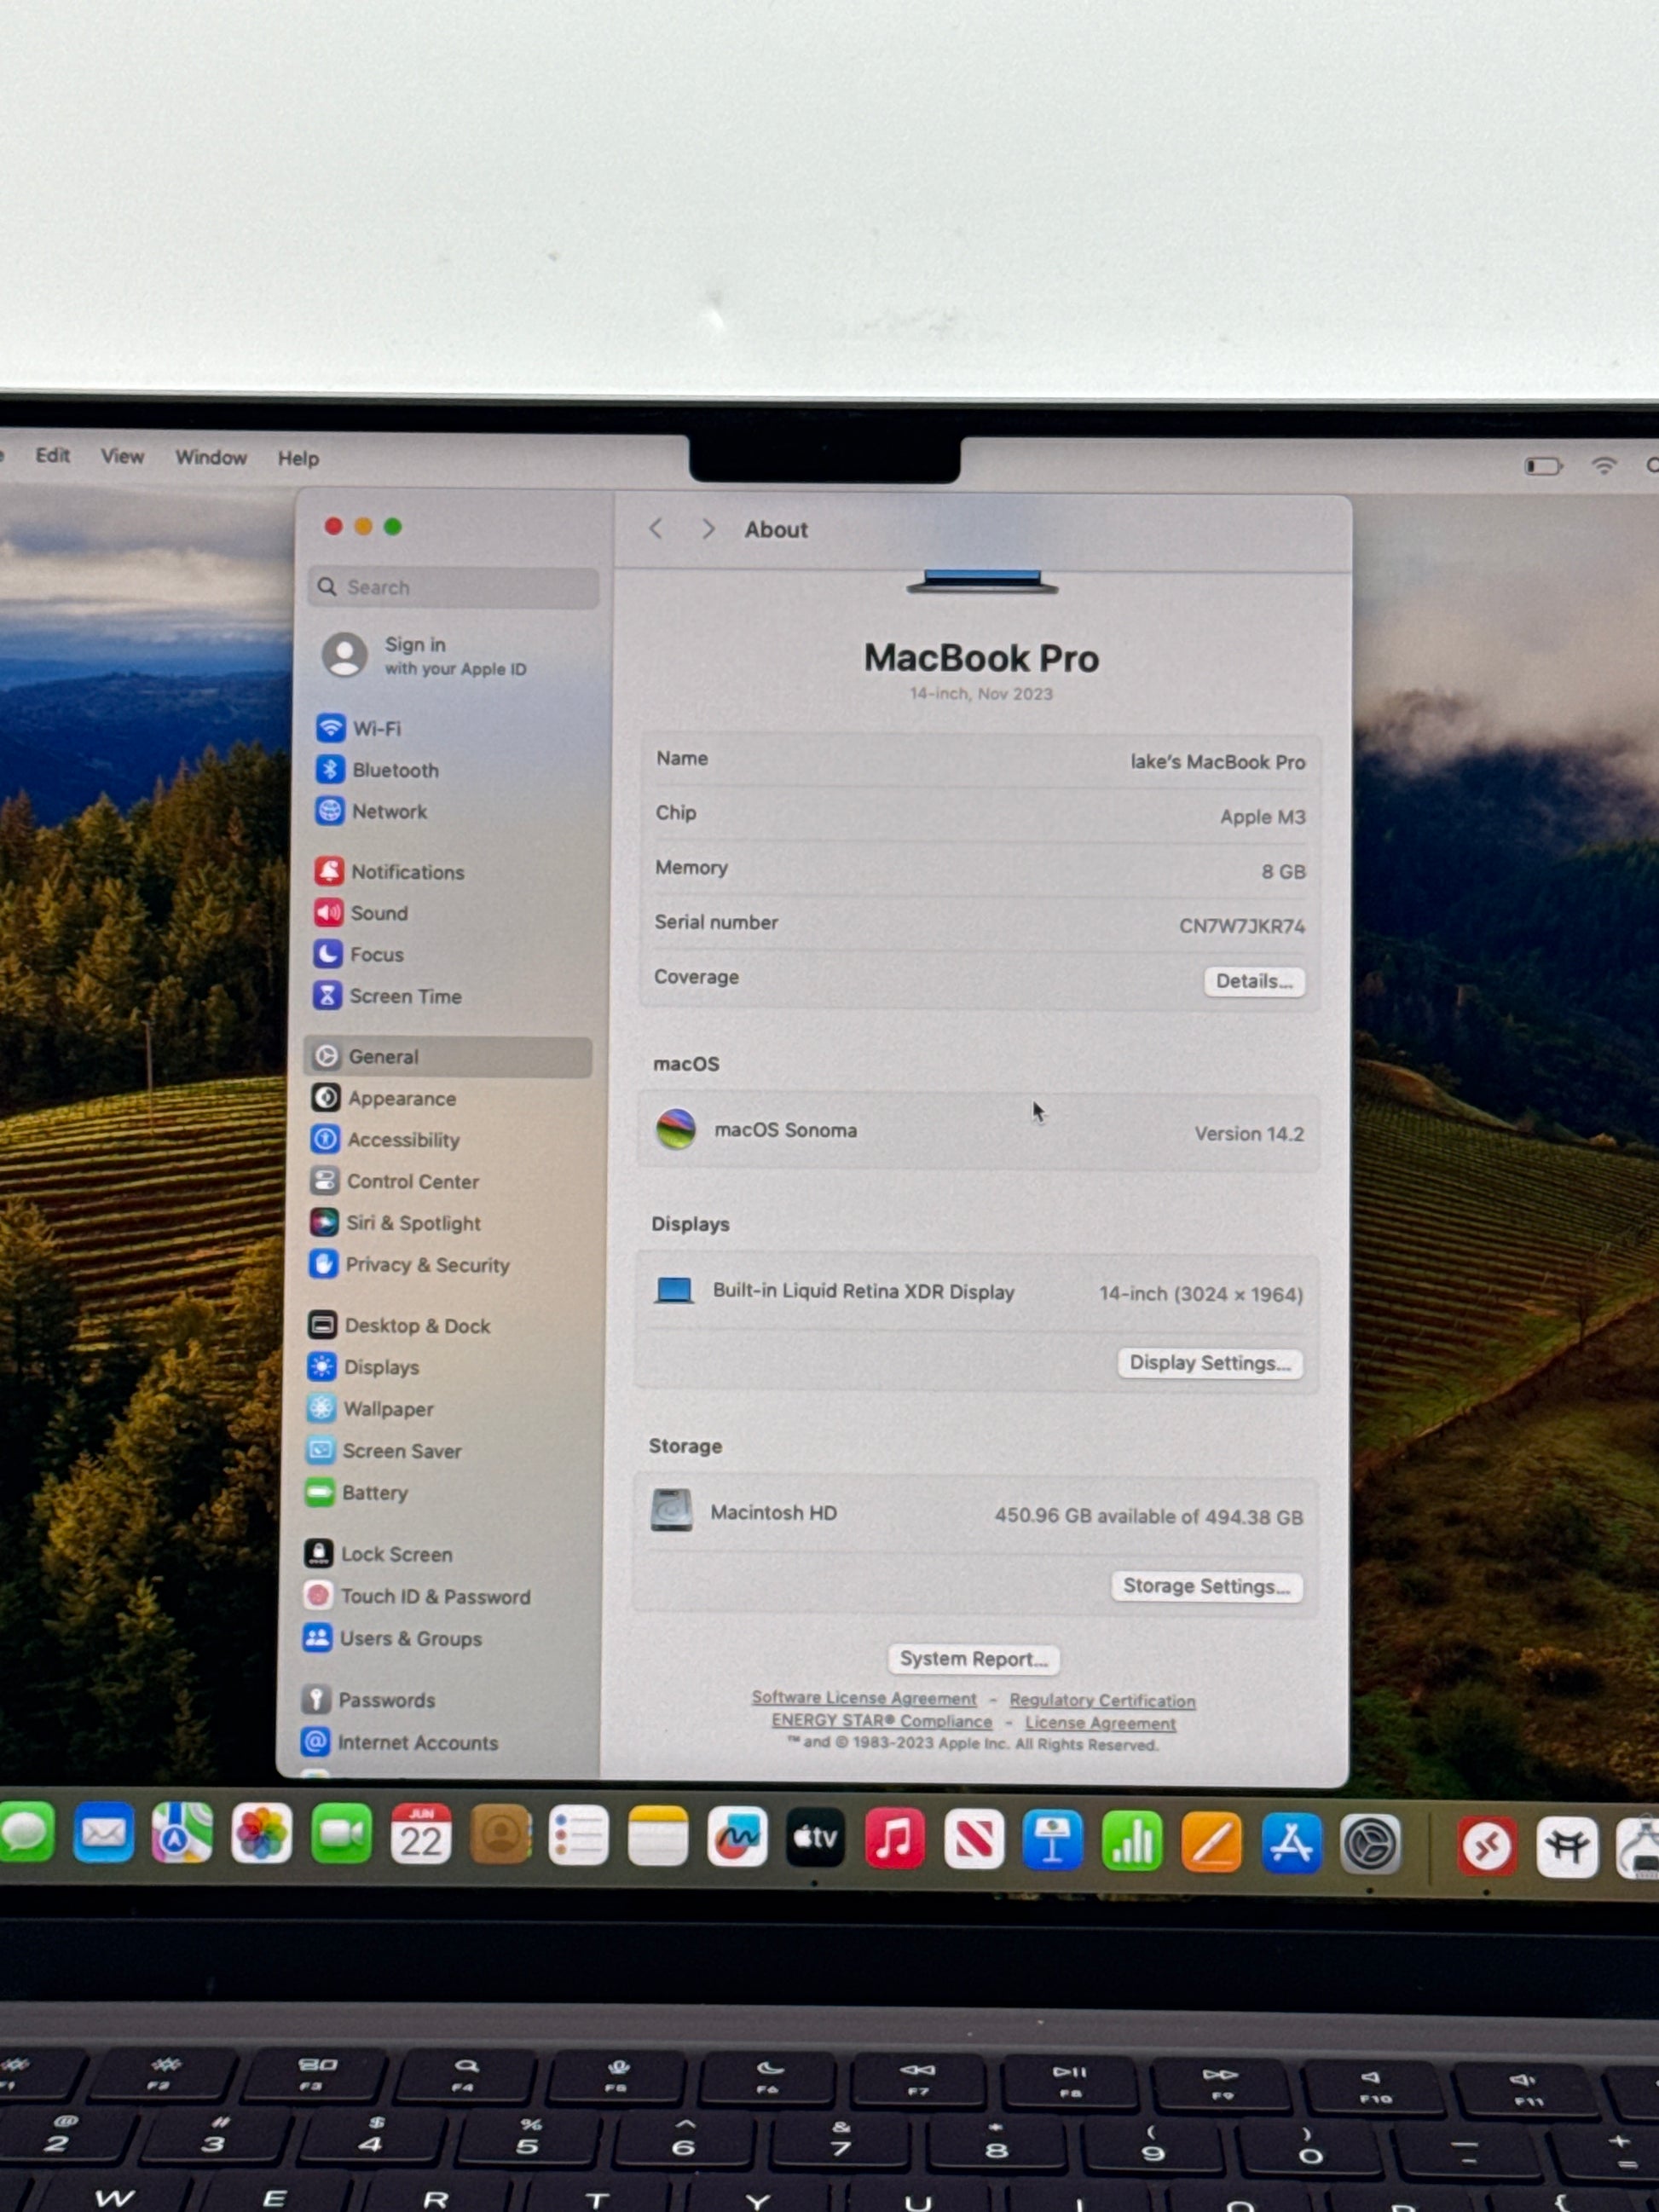Open the Window menu
1659x2212 pixels.
point(211,457)
